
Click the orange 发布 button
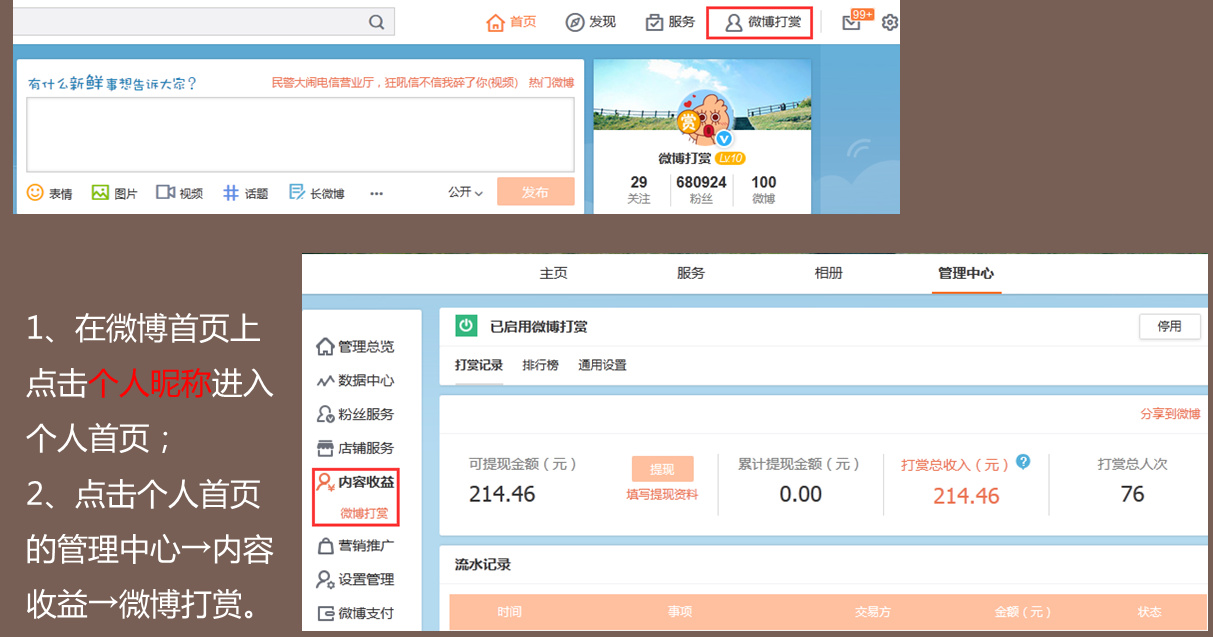(x=536, y=192)
